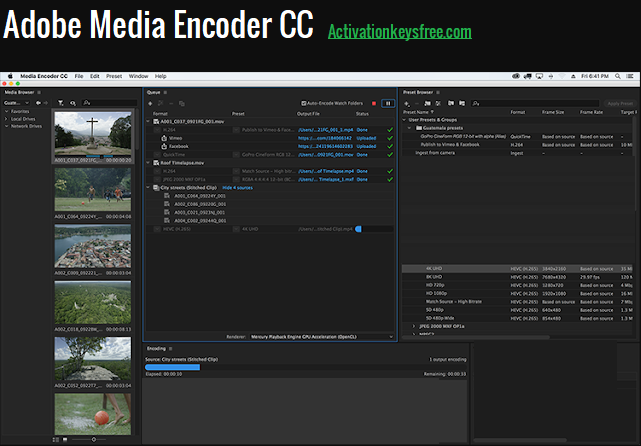
Task: Open the Preset menu
Action: pyautogui.click(x=114, y=76)
